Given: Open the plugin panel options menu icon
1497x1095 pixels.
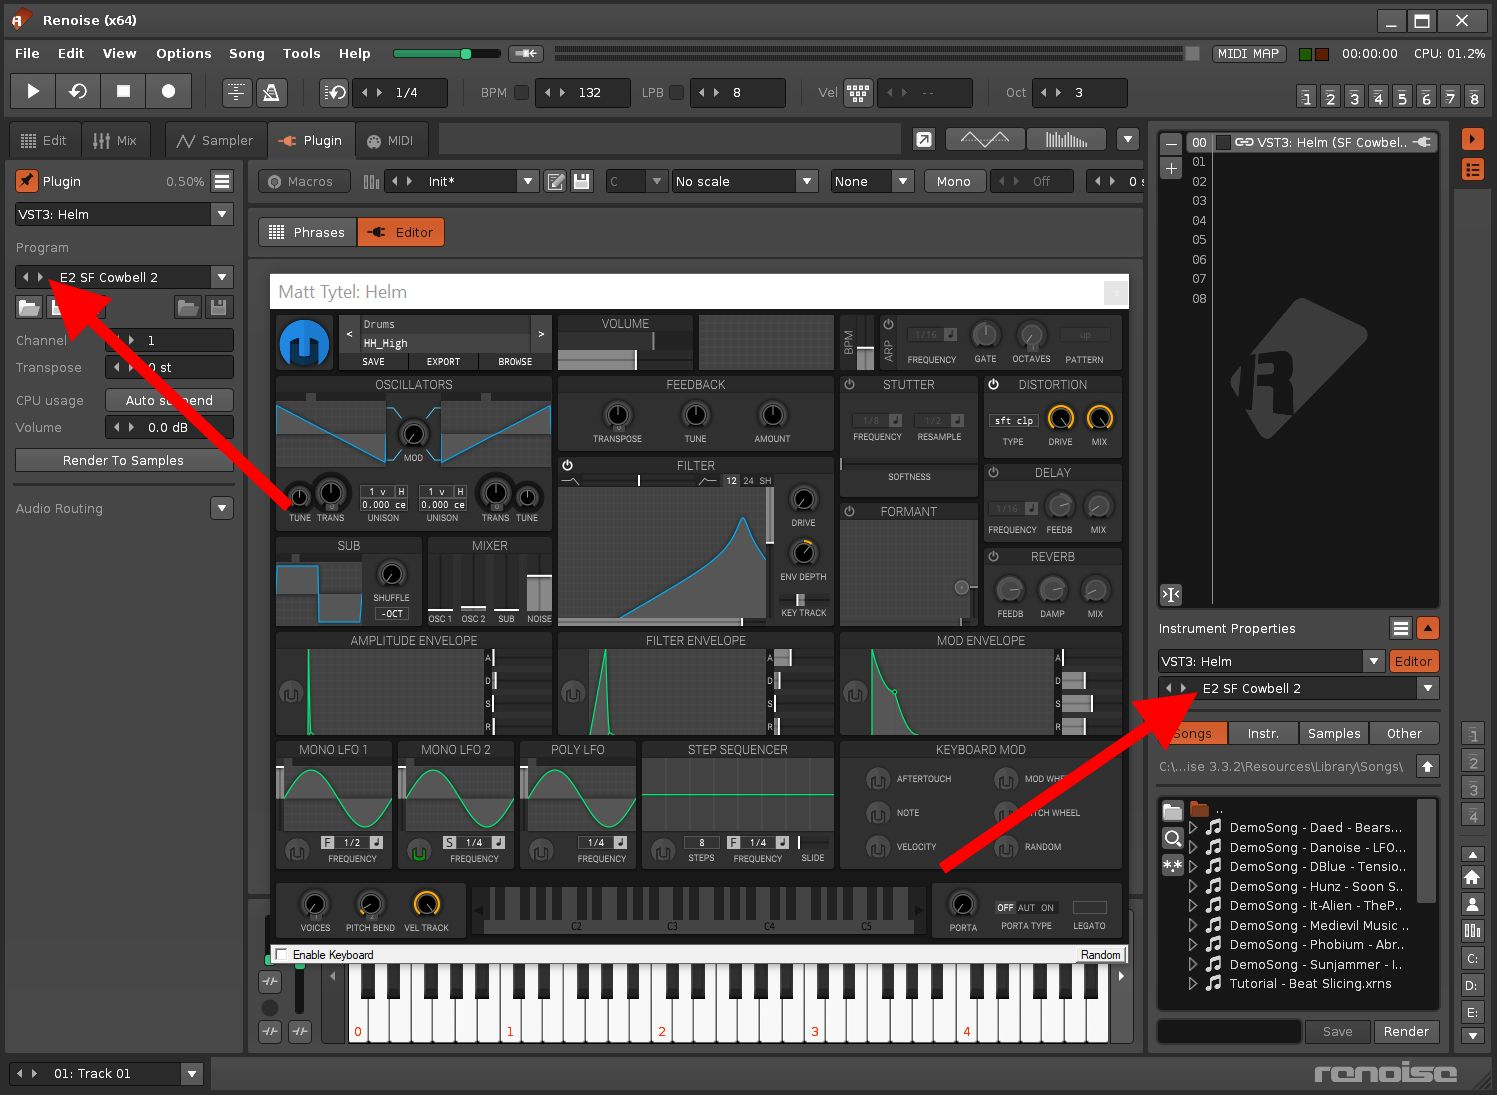Looking at the screenshot, I should pyautogui.click(x=222, y=181).
